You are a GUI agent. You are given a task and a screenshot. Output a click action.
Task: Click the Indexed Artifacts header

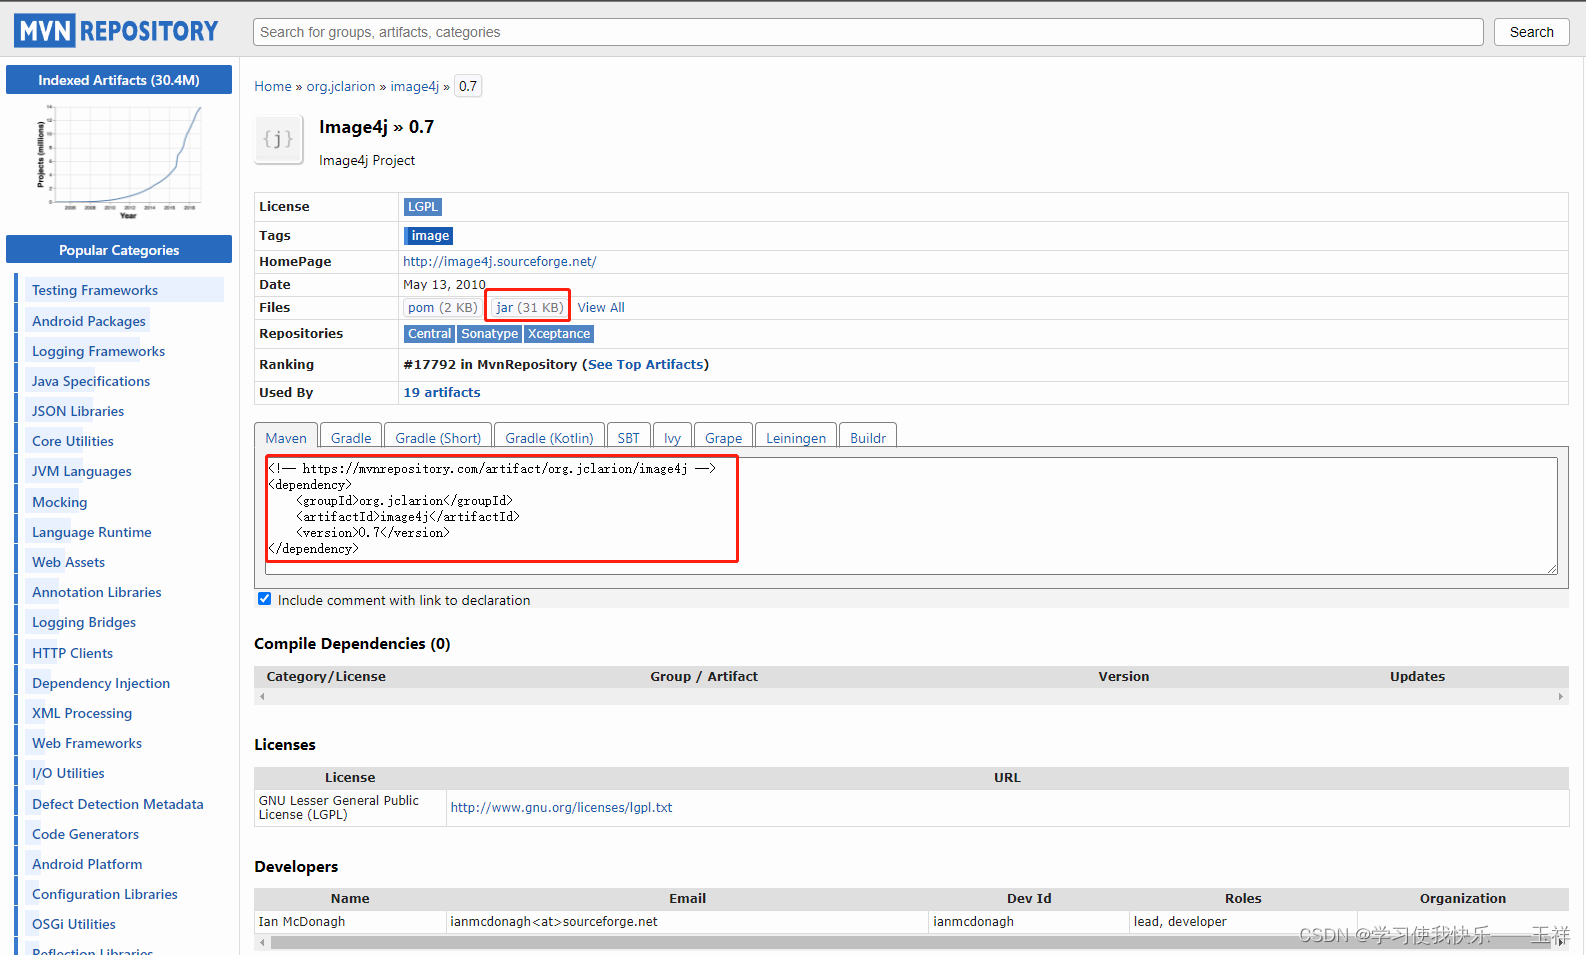point(119,80)
